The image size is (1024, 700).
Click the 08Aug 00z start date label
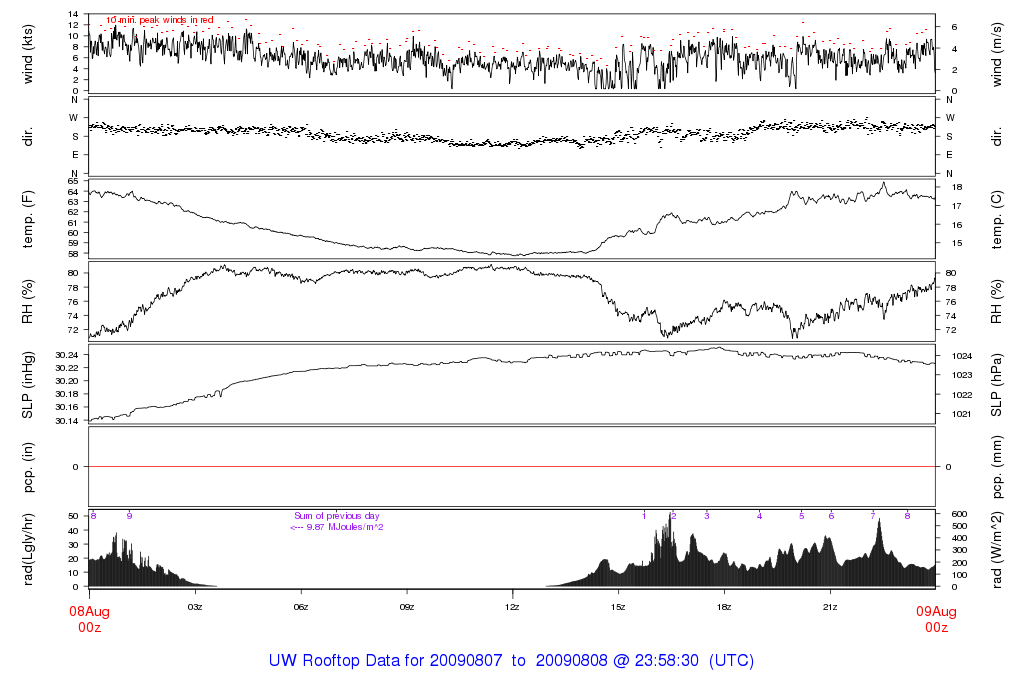pyautogui.click(x=88, y=619)
